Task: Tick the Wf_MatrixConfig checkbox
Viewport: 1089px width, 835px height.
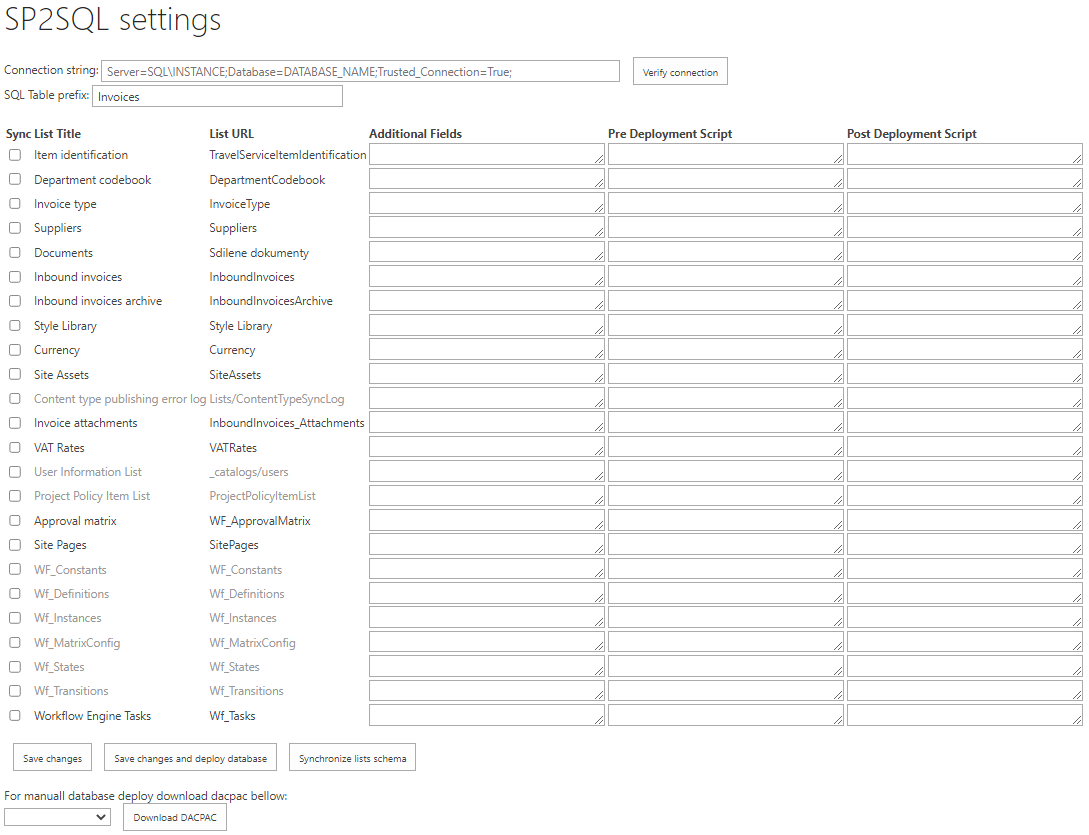Action: pos(15,643)
